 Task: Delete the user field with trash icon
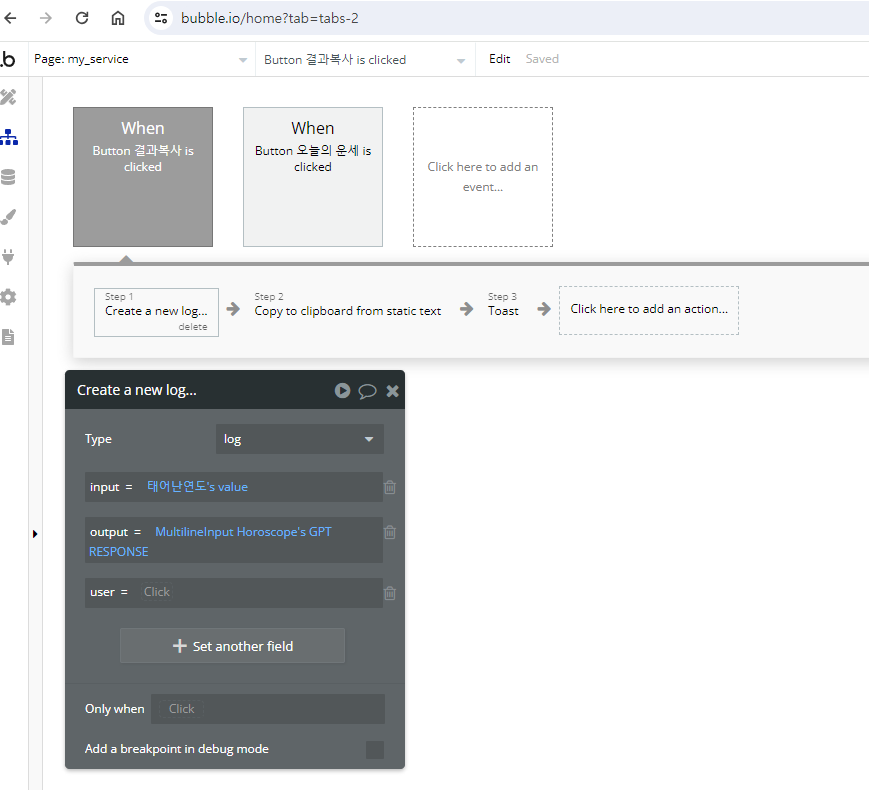pos(390,593)
